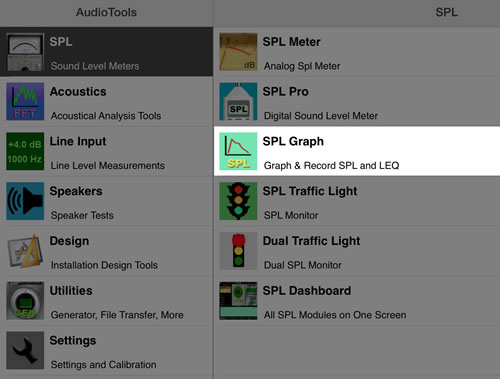The width and height of the screenshot is (500, 379).
Task: Open the Acoustics FFT icon
Action: pos(25,101)
